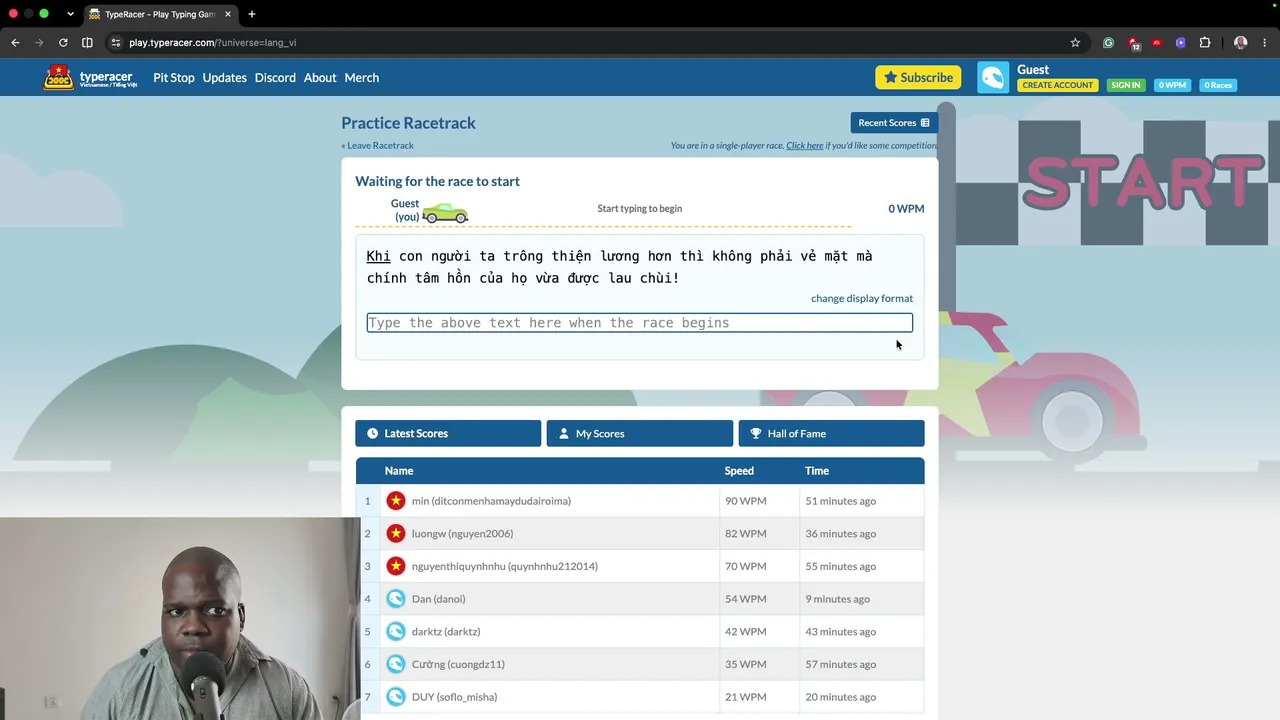The width and height of the screenshot is (1280, 720).
Task: Open the Updates menu item
Action: (224, 78)
